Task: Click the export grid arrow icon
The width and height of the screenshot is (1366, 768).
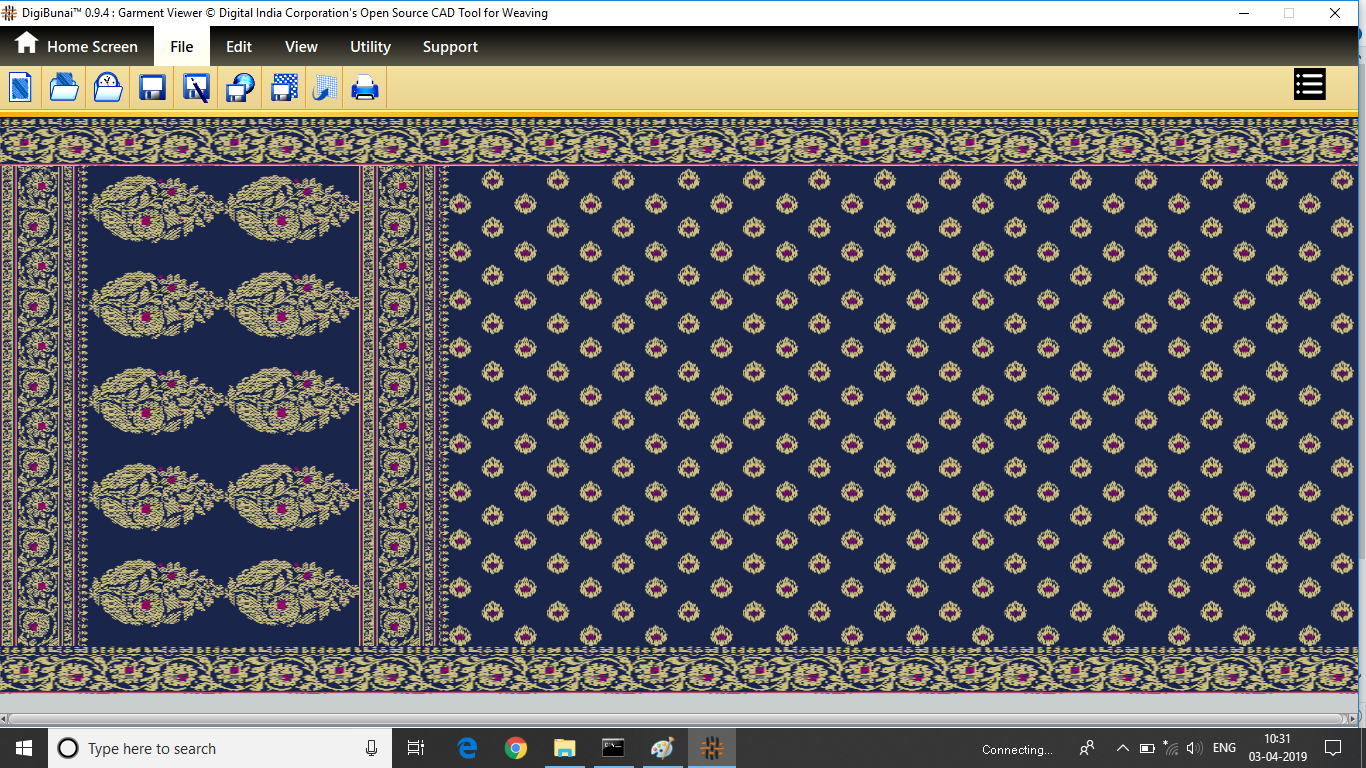Action: point(324,88)
